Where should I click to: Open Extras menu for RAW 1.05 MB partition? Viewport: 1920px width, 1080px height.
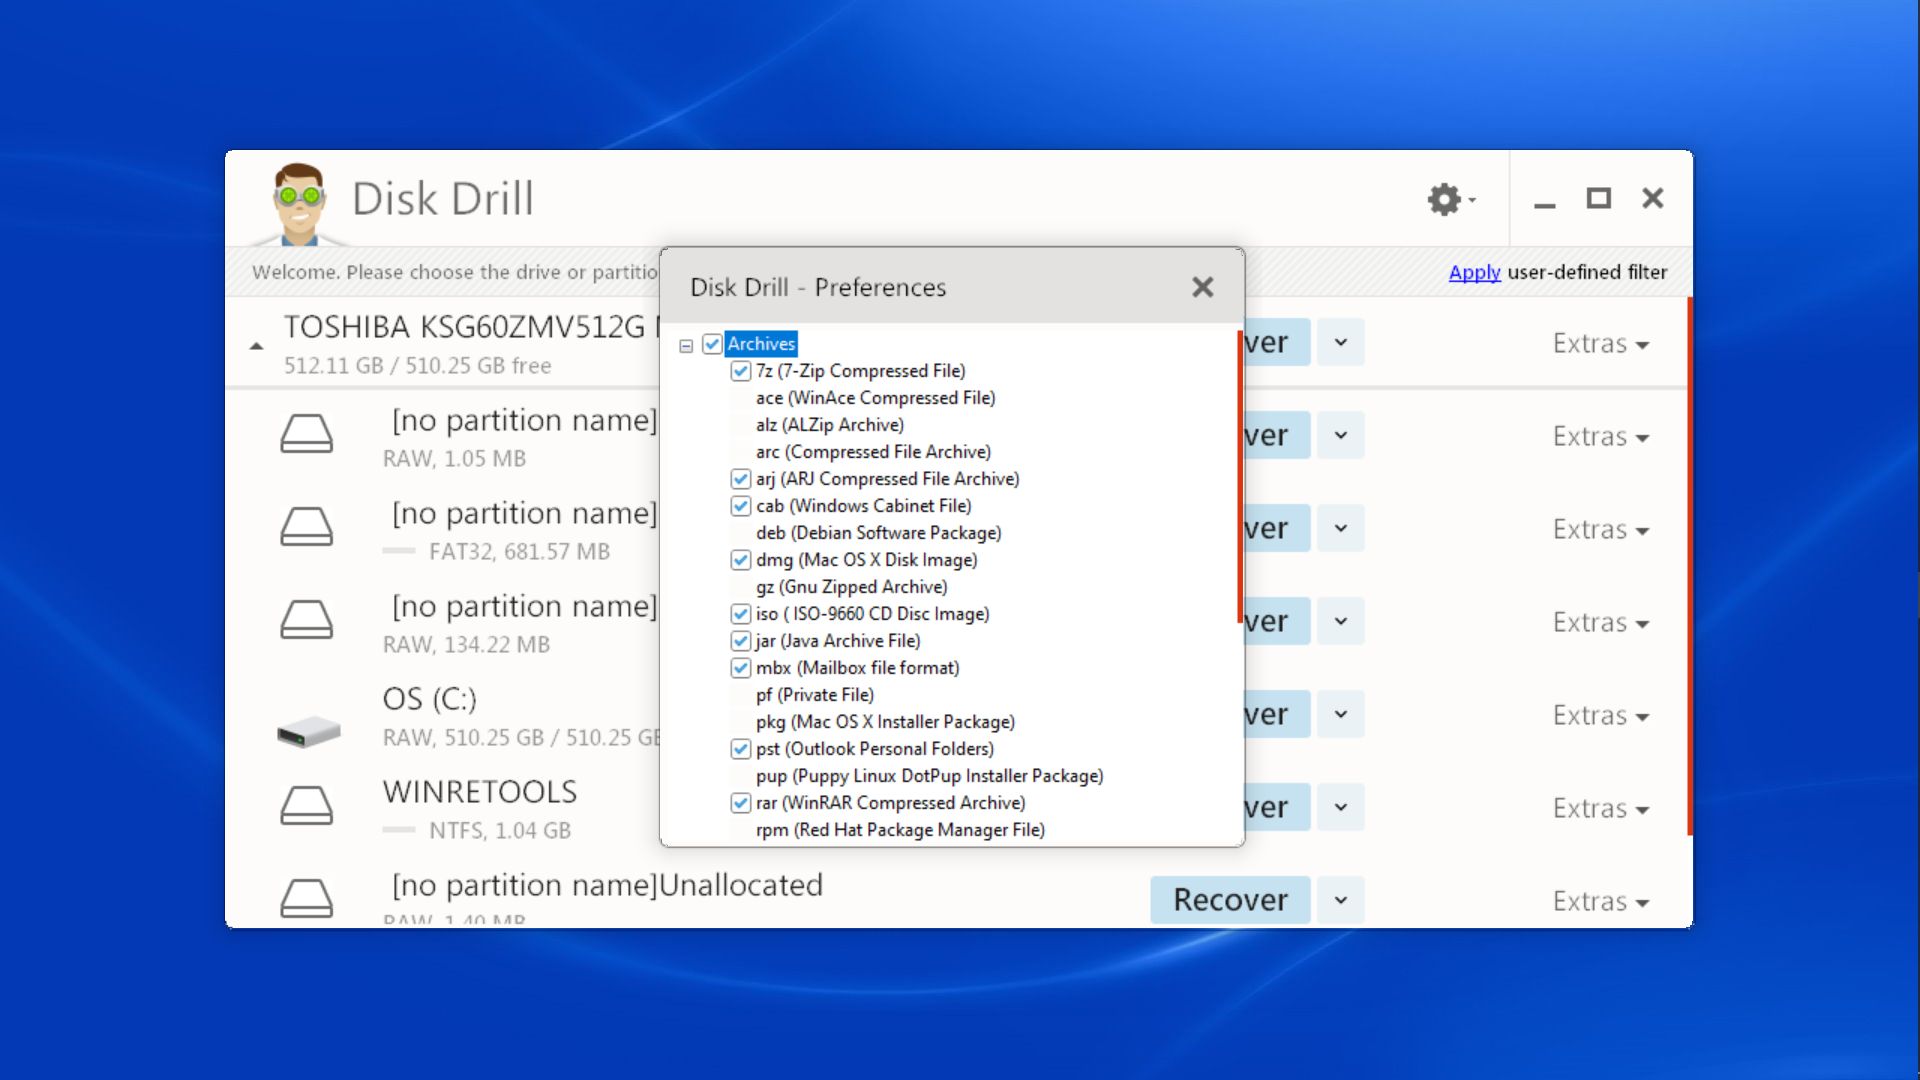1600,436
